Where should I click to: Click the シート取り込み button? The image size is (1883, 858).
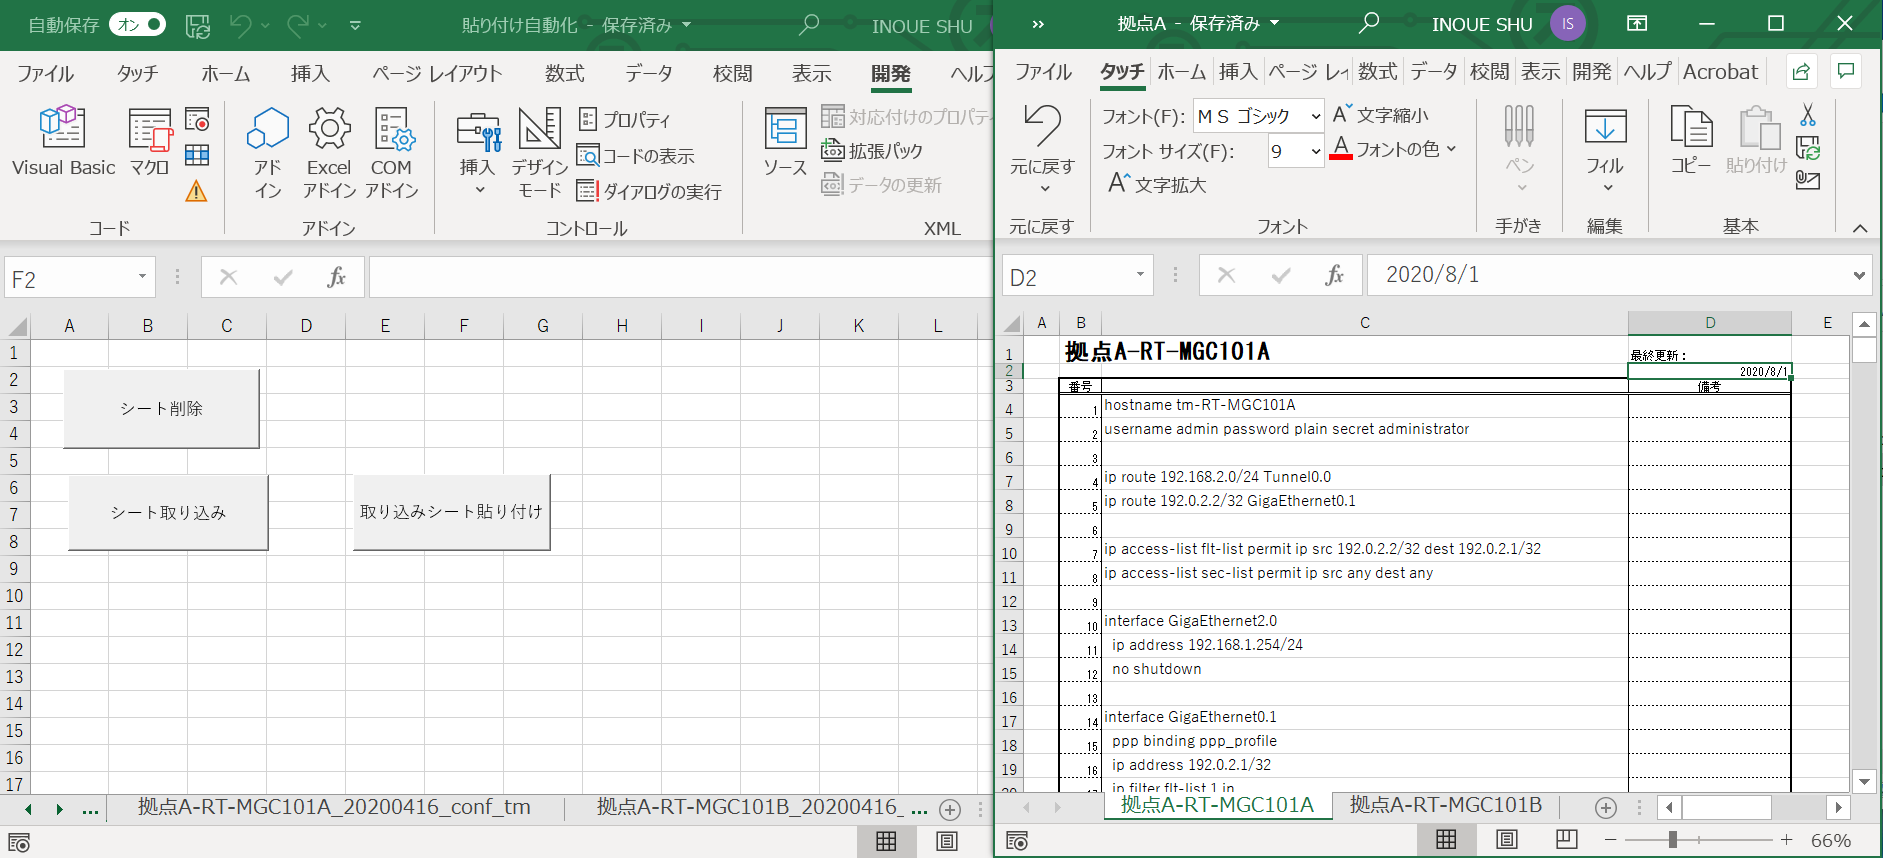168,512
